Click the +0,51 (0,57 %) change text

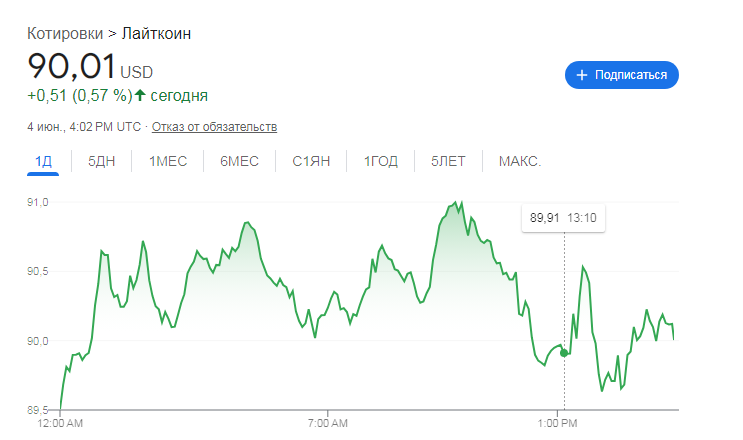80,96
